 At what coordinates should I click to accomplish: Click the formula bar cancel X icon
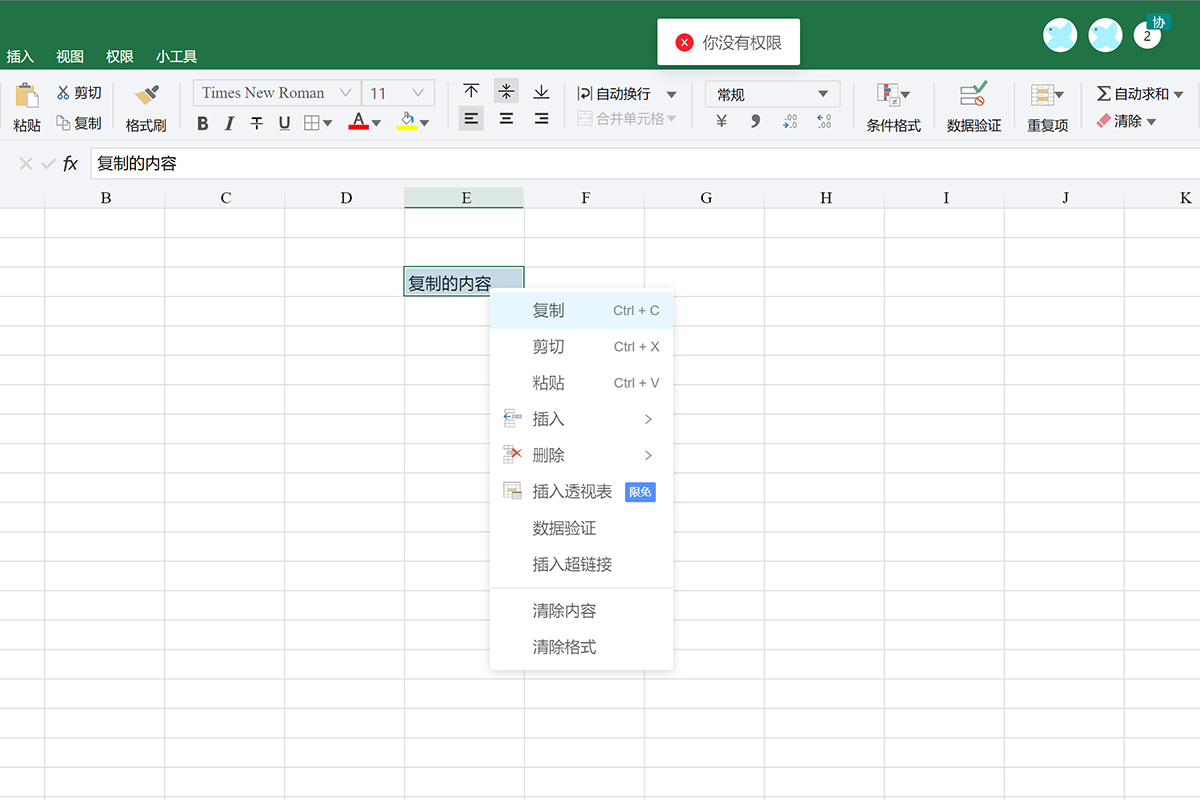coord(26,164)
